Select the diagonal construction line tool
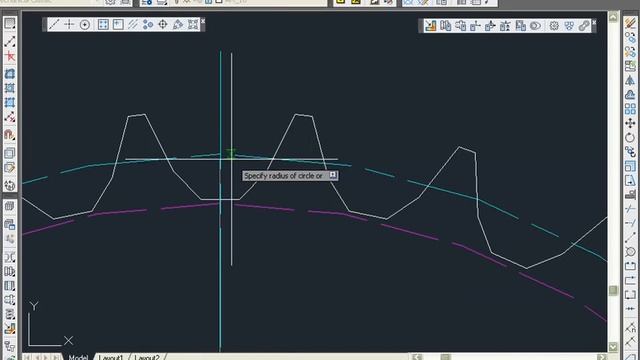 pyautogui.click(x=54, y=24)
